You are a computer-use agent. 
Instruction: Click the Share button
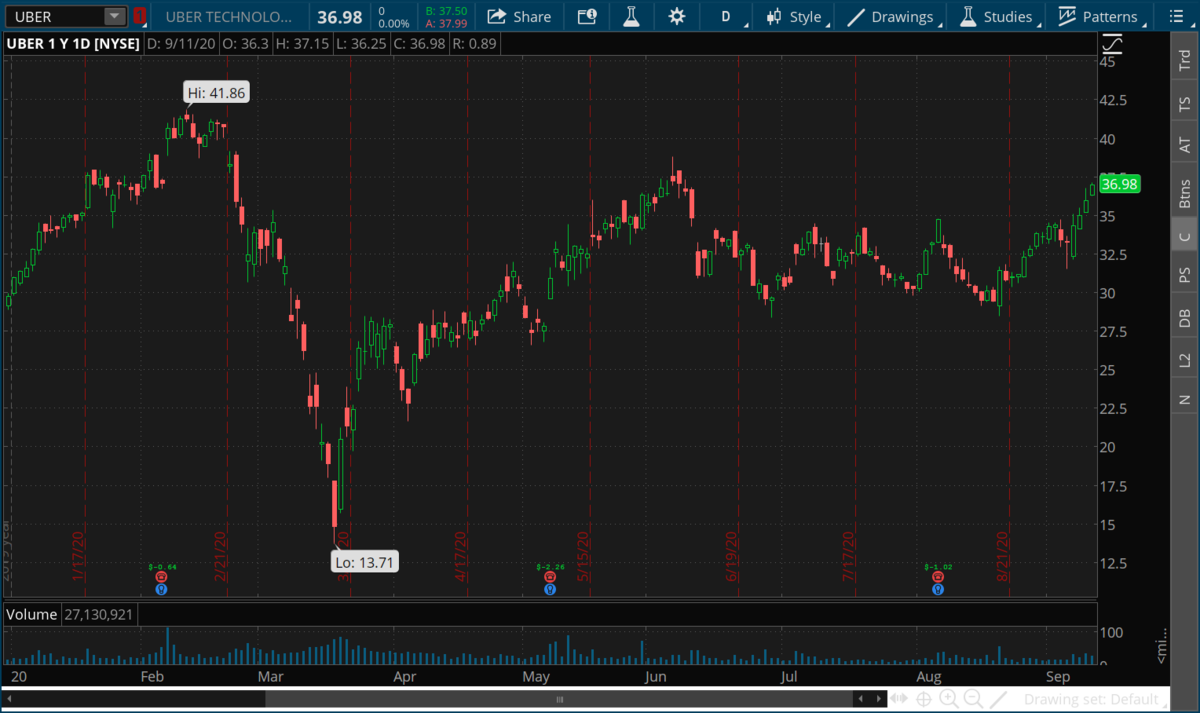[x=520, y=17]
